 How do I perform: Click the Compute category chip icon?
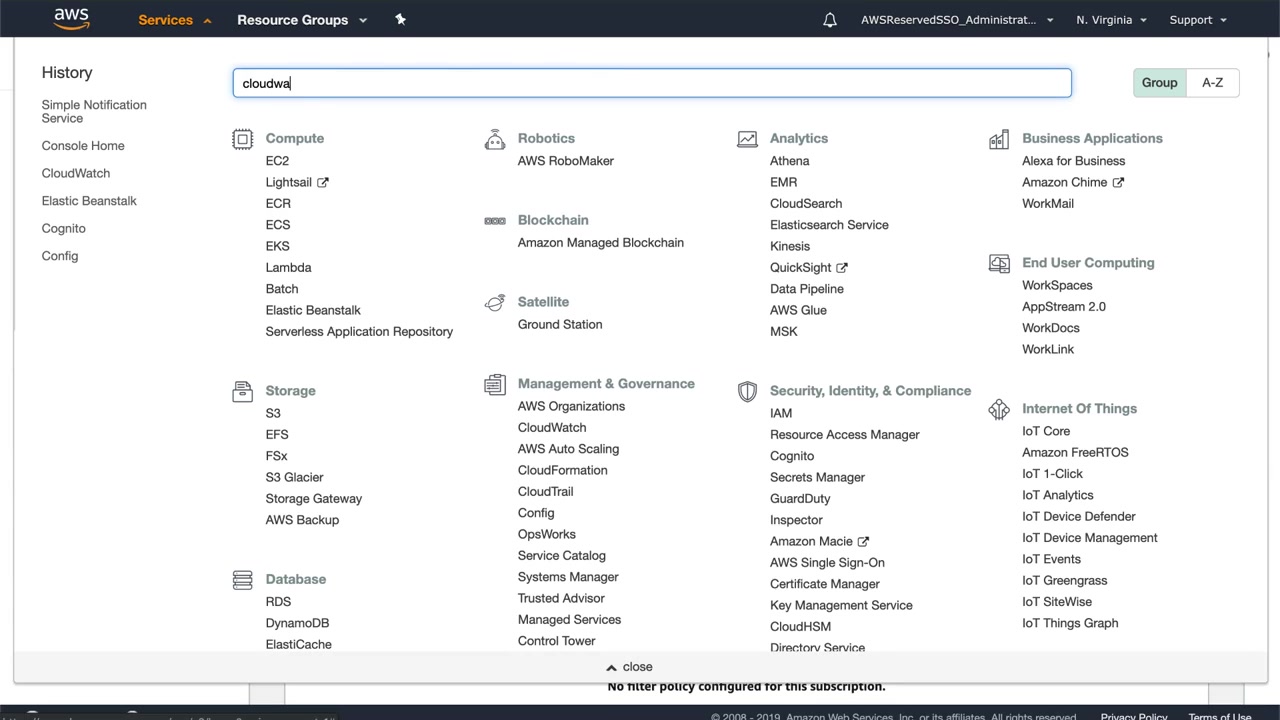242,139
